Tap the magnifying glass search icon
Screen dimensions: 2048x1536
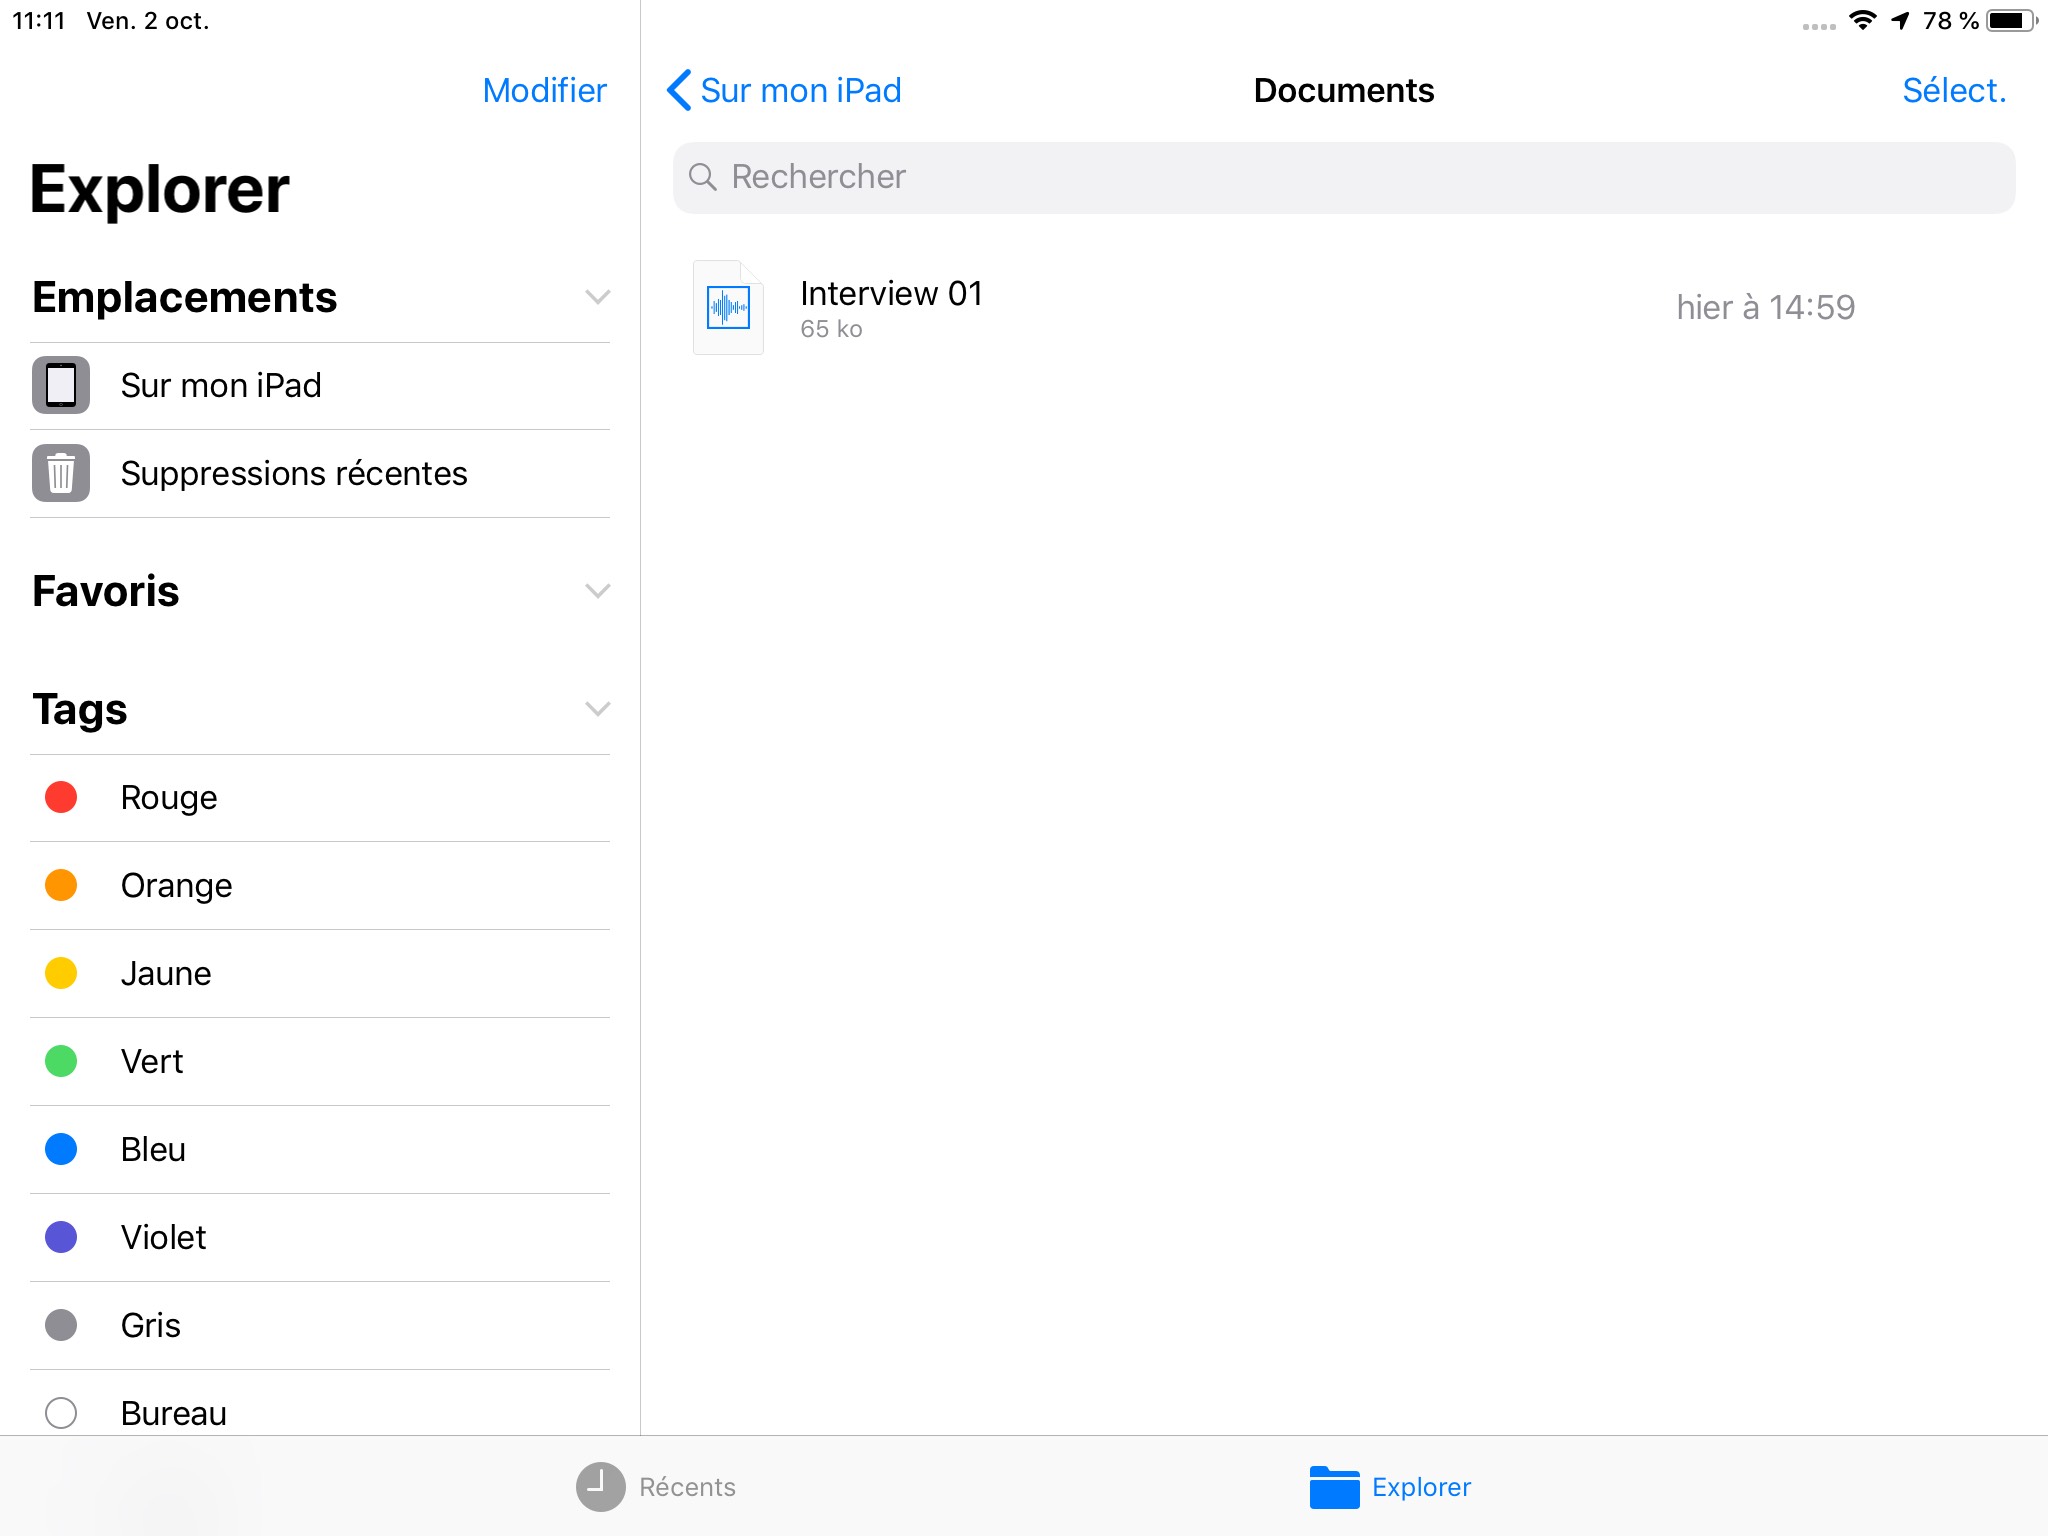pyautogui.click(x=703, y=177)
